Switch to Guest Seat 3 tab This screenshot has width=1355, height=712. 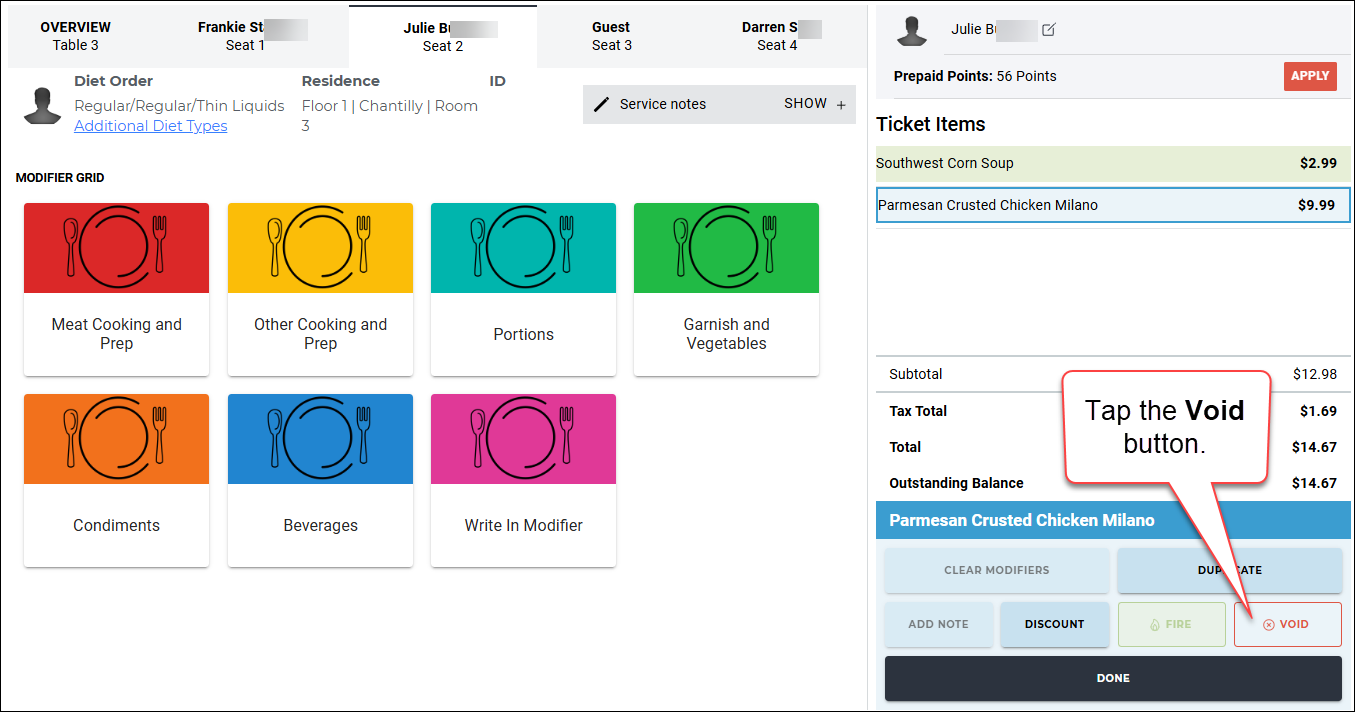click(x=611, y=36)
